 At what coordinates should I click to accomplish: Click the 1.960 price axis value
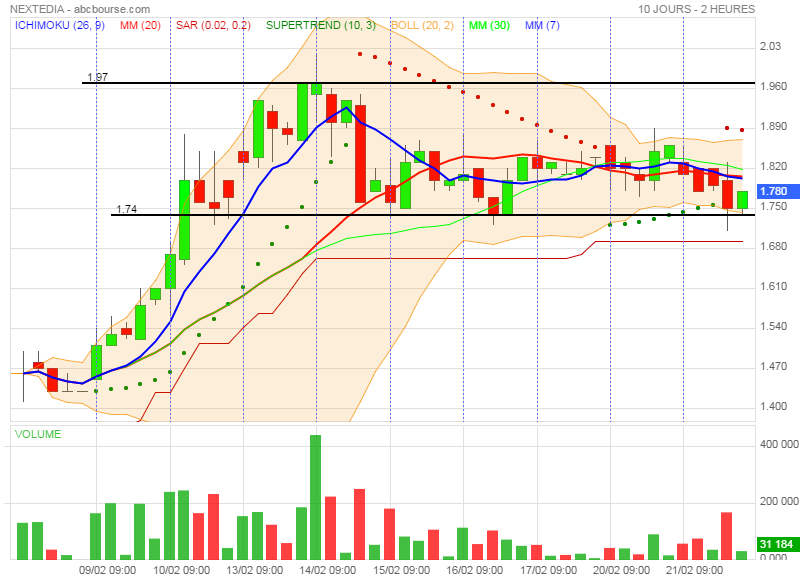tap(773, 86)
